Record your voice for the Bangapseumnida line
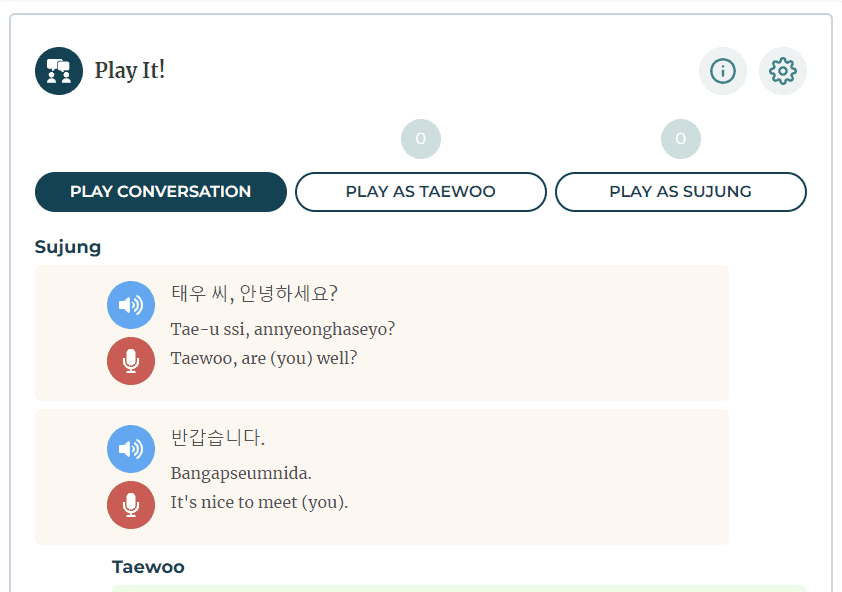This screenshot has width=842, height=592. (131, 505)
